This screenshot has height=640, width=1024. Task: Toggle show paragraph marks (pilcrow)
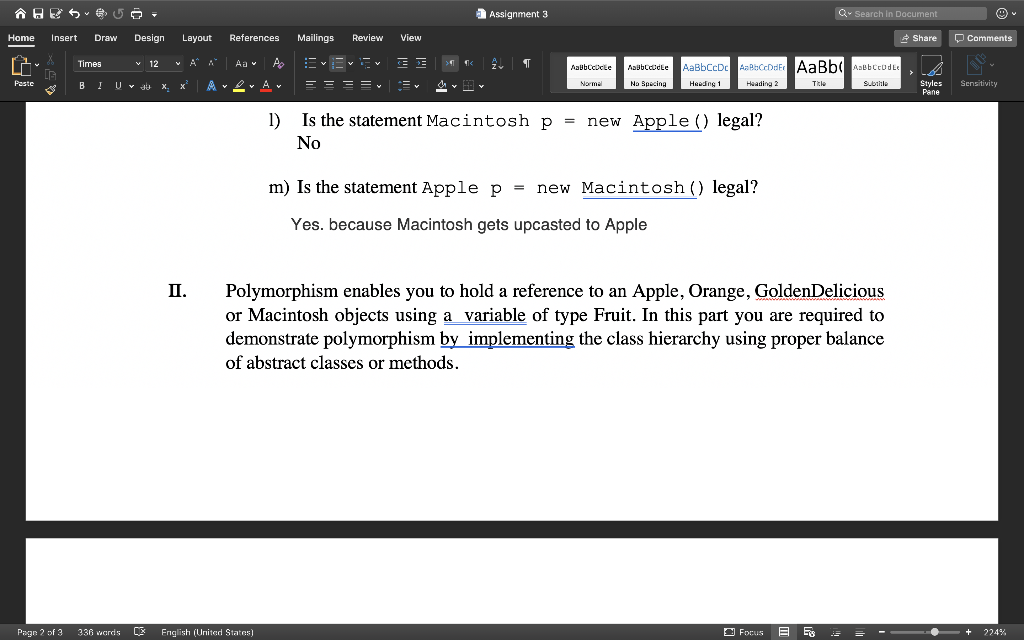pyautogui.click(x=525, y=64)
